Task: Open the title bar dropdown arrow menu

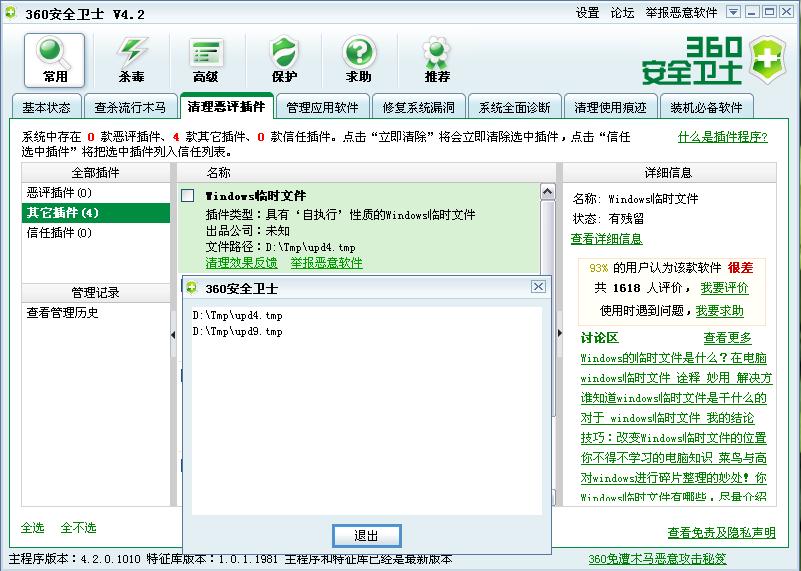Action: tap(733, 12)
